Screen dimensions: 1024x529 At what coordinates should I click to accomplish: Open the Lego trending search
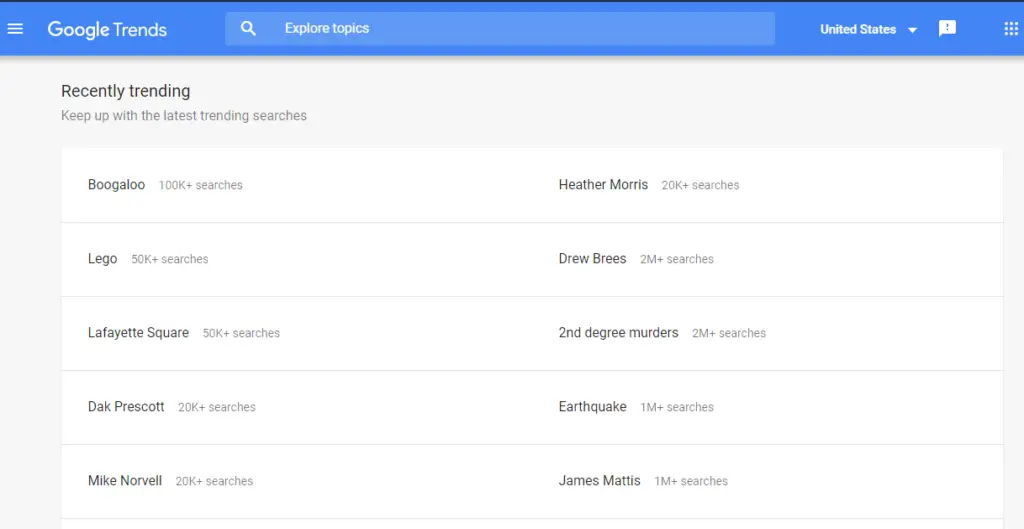[103, 259]
